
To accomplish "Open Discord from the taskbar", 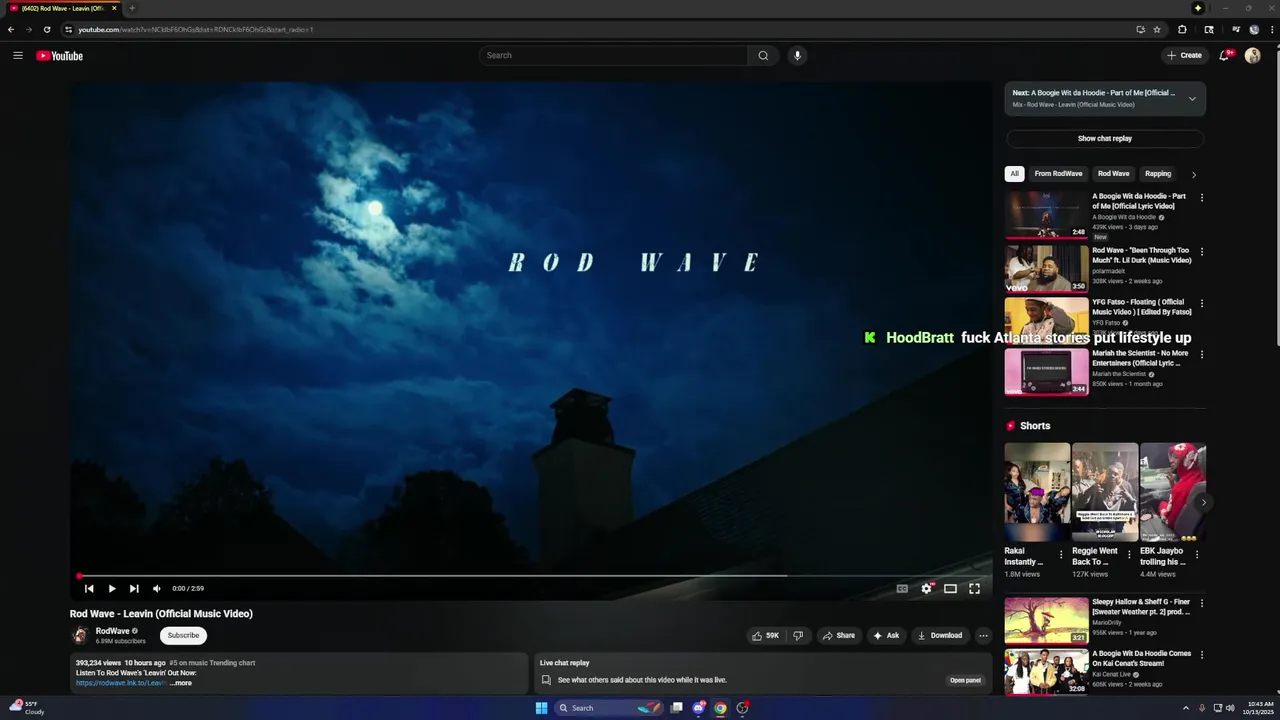I will (699, 708).
